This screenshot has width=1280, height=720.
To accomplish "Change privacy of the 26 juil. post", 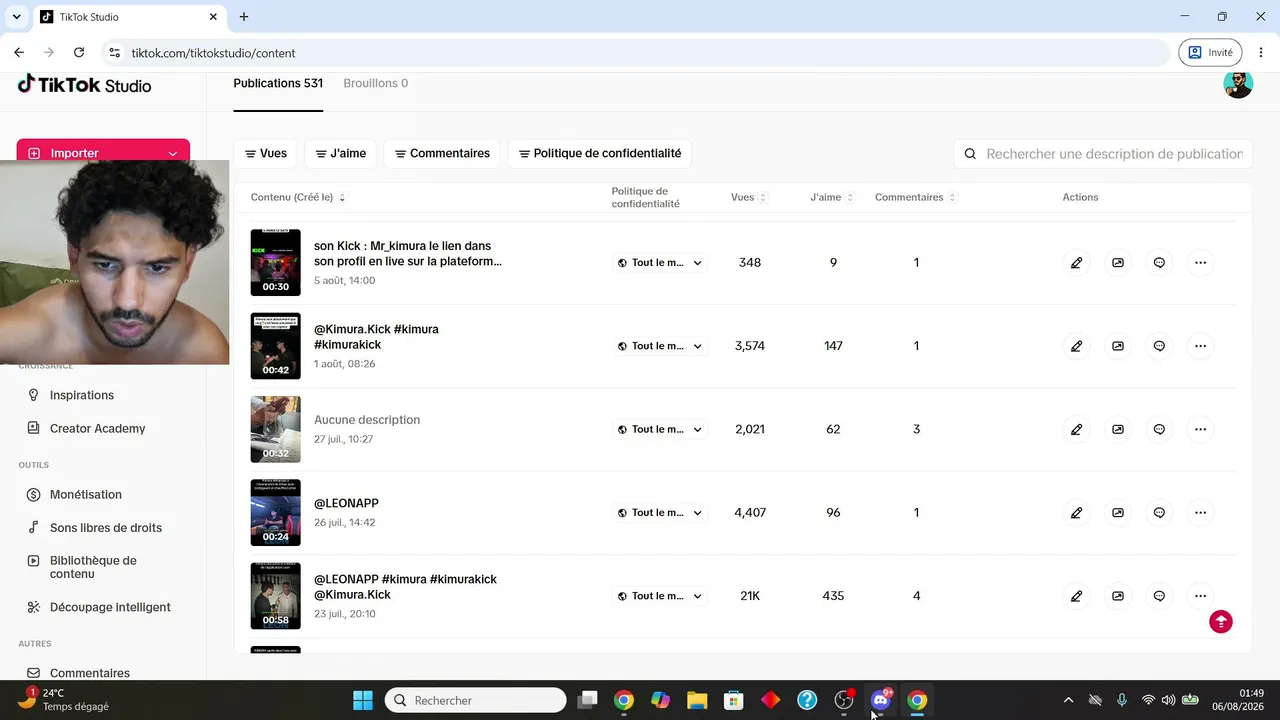I will pyautogui.click(x=661, y=513).
